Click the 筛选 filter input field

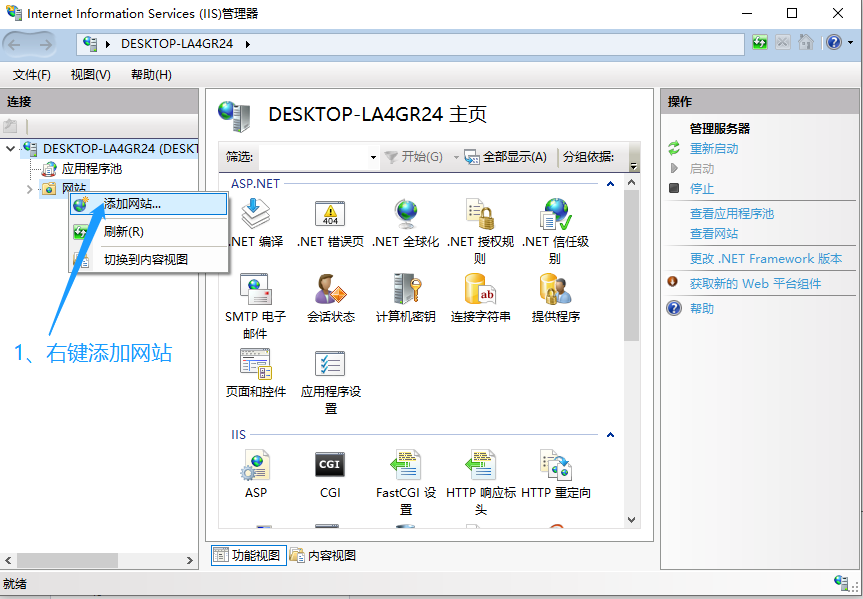(x=313, y=157)
